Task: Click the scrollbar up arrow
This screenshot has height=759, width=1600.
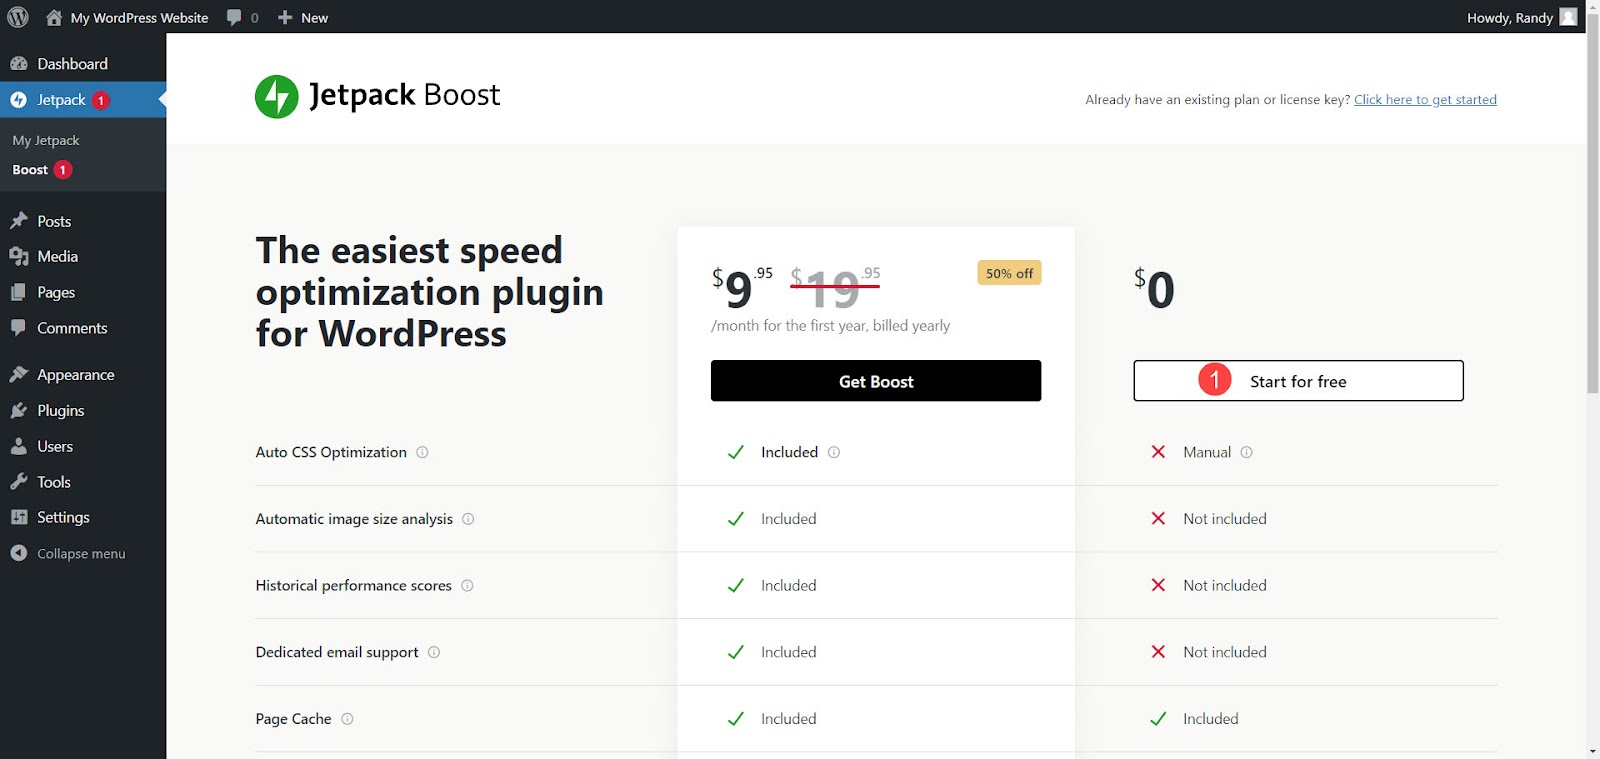Action: coord(1593,8)
